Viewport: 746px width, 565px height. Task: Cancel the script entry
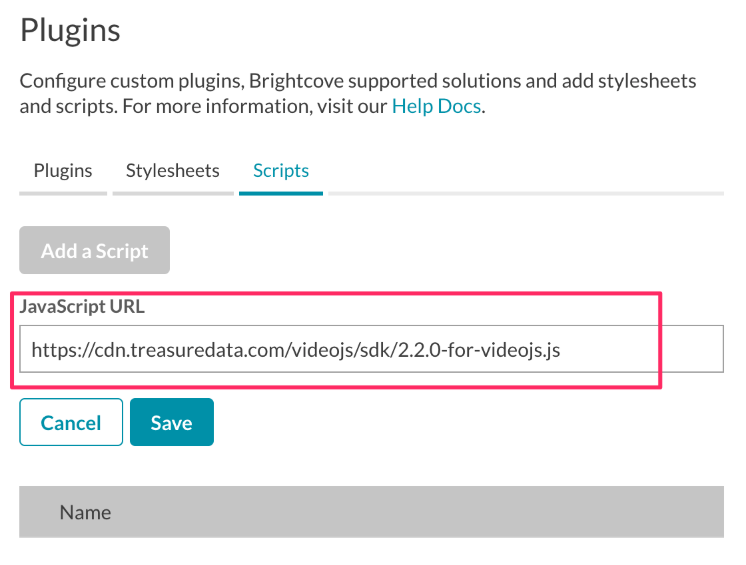71,422
